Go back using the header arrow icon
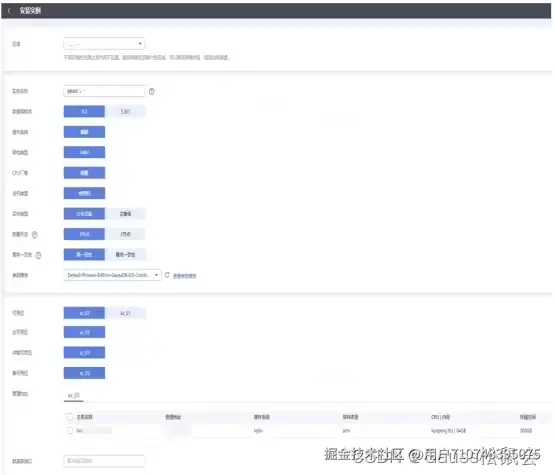 (x=9, y=11)
